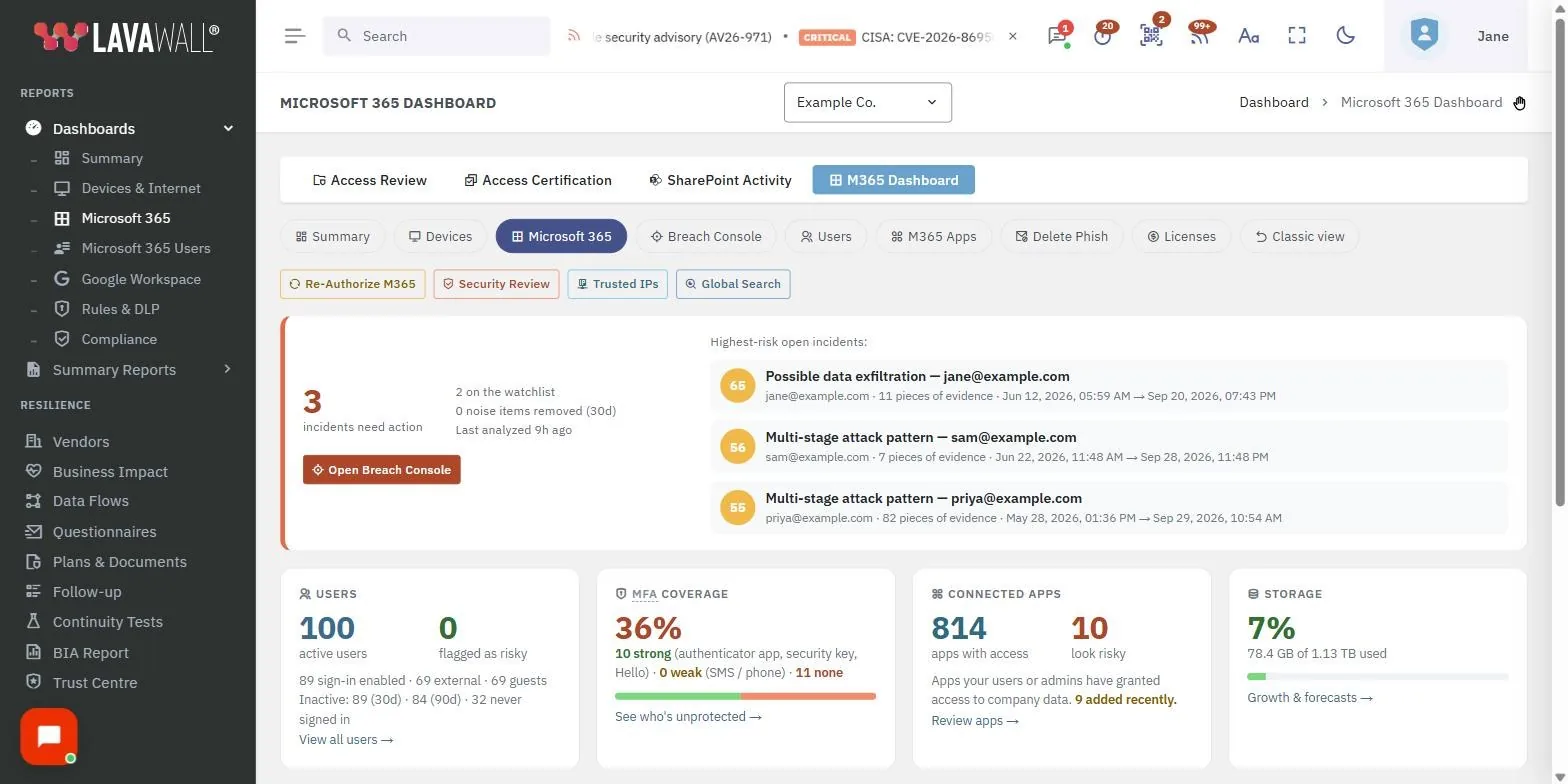This screenshot has height=784, width=1568.
Task: Click the hamburger menu icon
Action: pos(294,36)
